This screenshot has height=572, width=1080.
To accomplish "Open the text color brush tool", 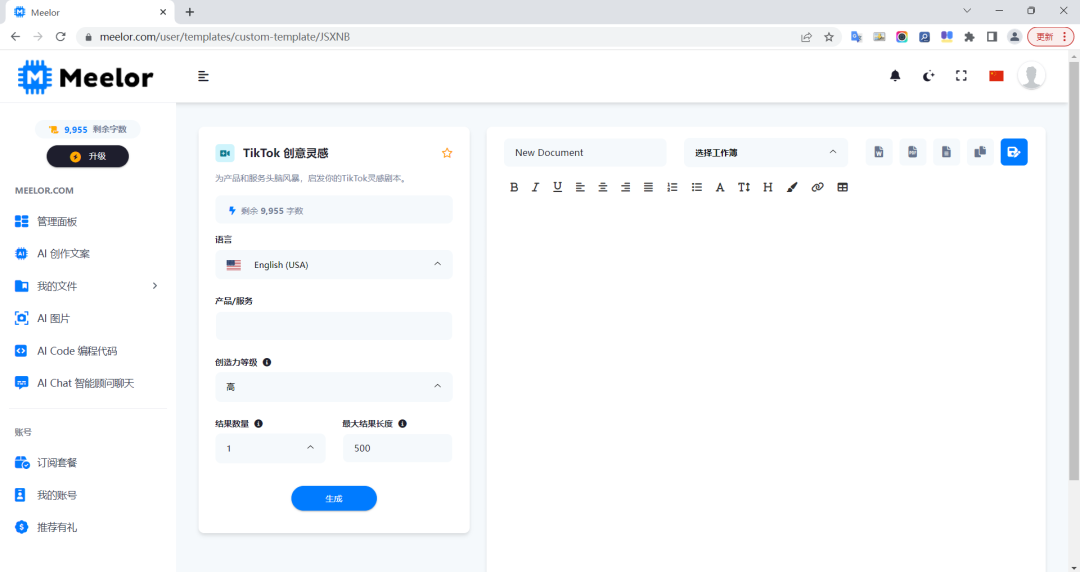I will [792, 187].
